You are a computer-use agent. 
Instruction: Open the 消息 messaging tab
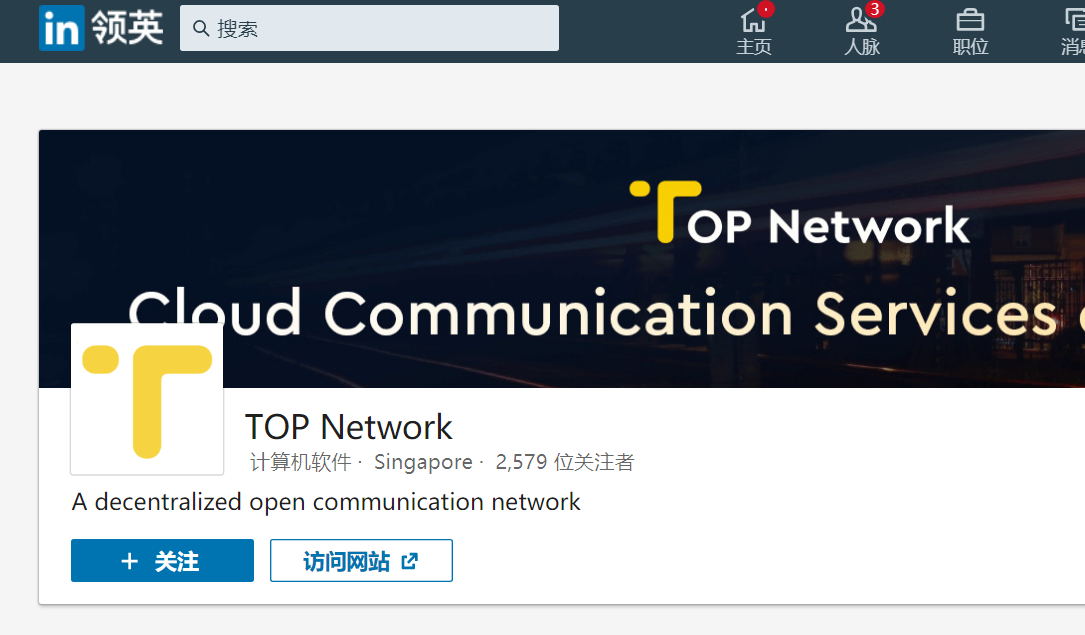point(1073,30)
